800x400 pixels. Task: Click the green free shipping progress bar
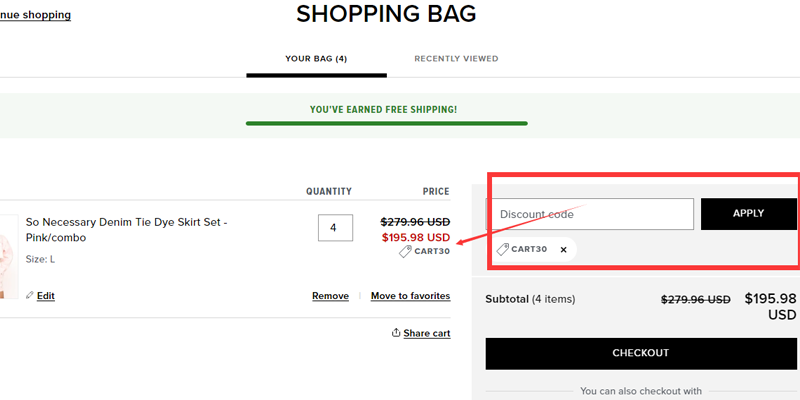(x=386, y=124)
